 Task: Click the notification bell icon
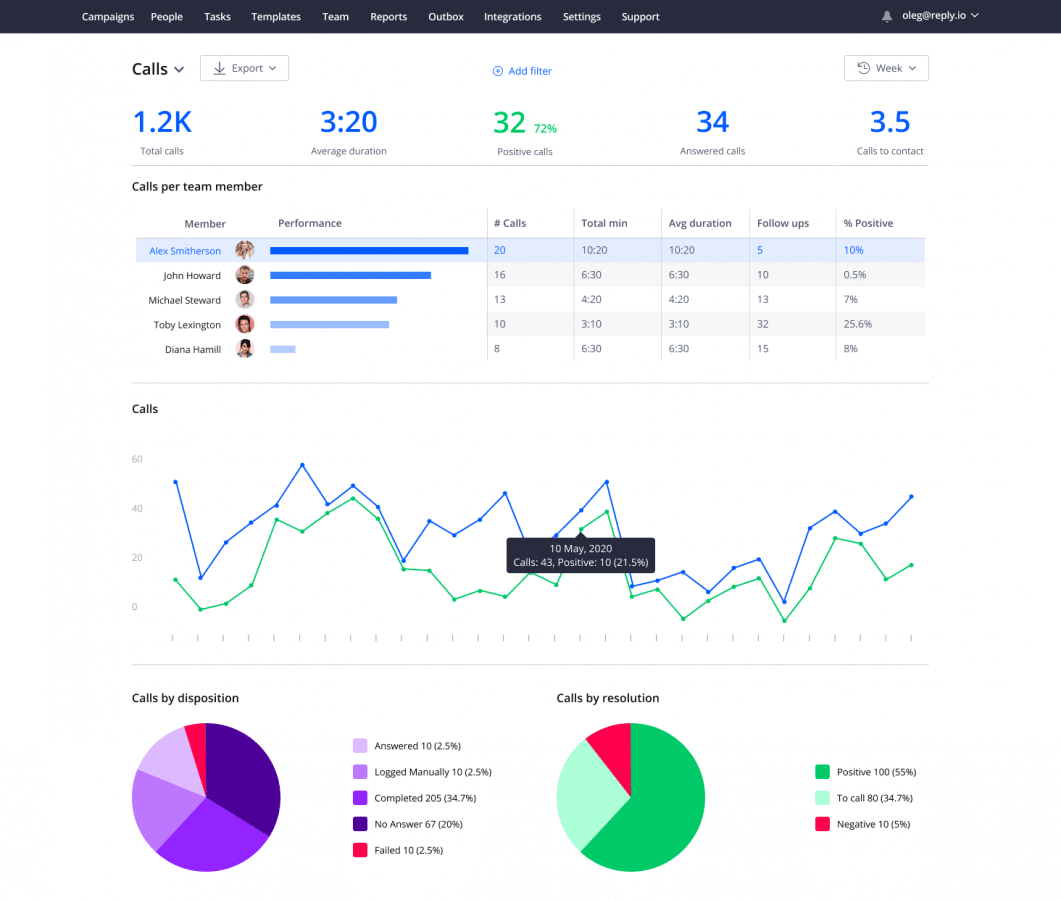(886, 17)
